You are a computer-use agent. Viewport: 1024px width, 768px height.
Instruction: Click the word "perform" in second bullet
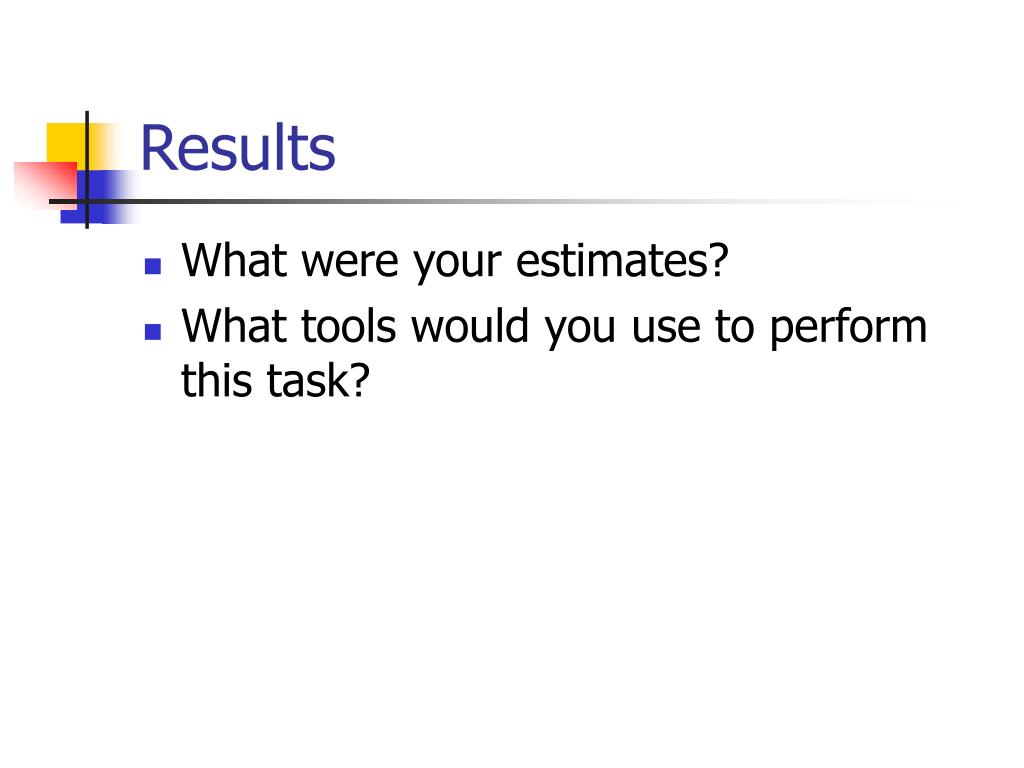848,330
